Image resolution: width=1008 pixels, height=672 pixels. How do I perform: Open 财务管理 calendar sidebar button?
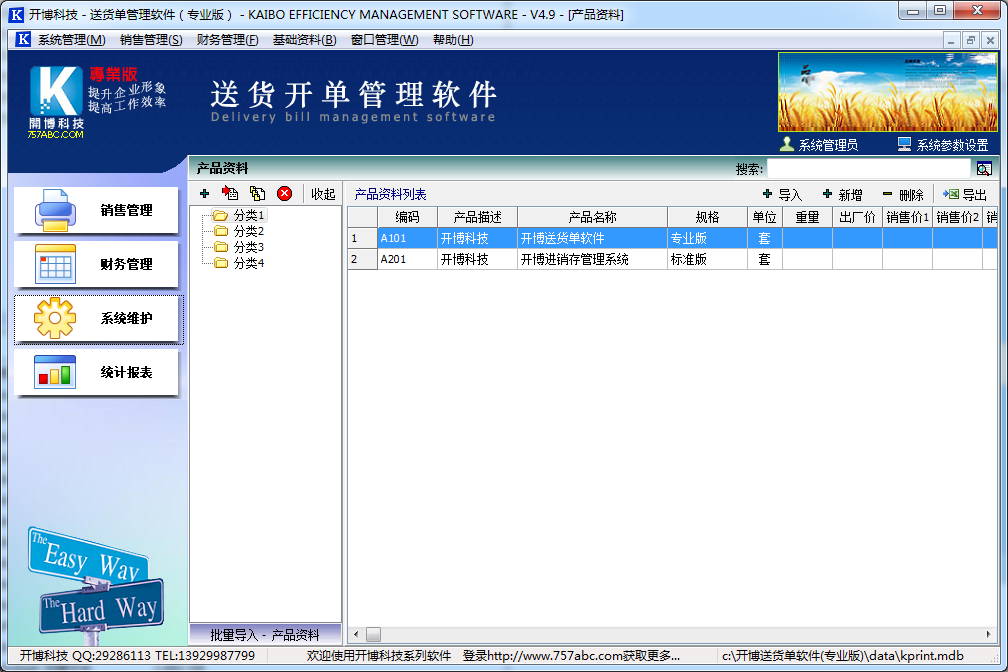[97, 265]
